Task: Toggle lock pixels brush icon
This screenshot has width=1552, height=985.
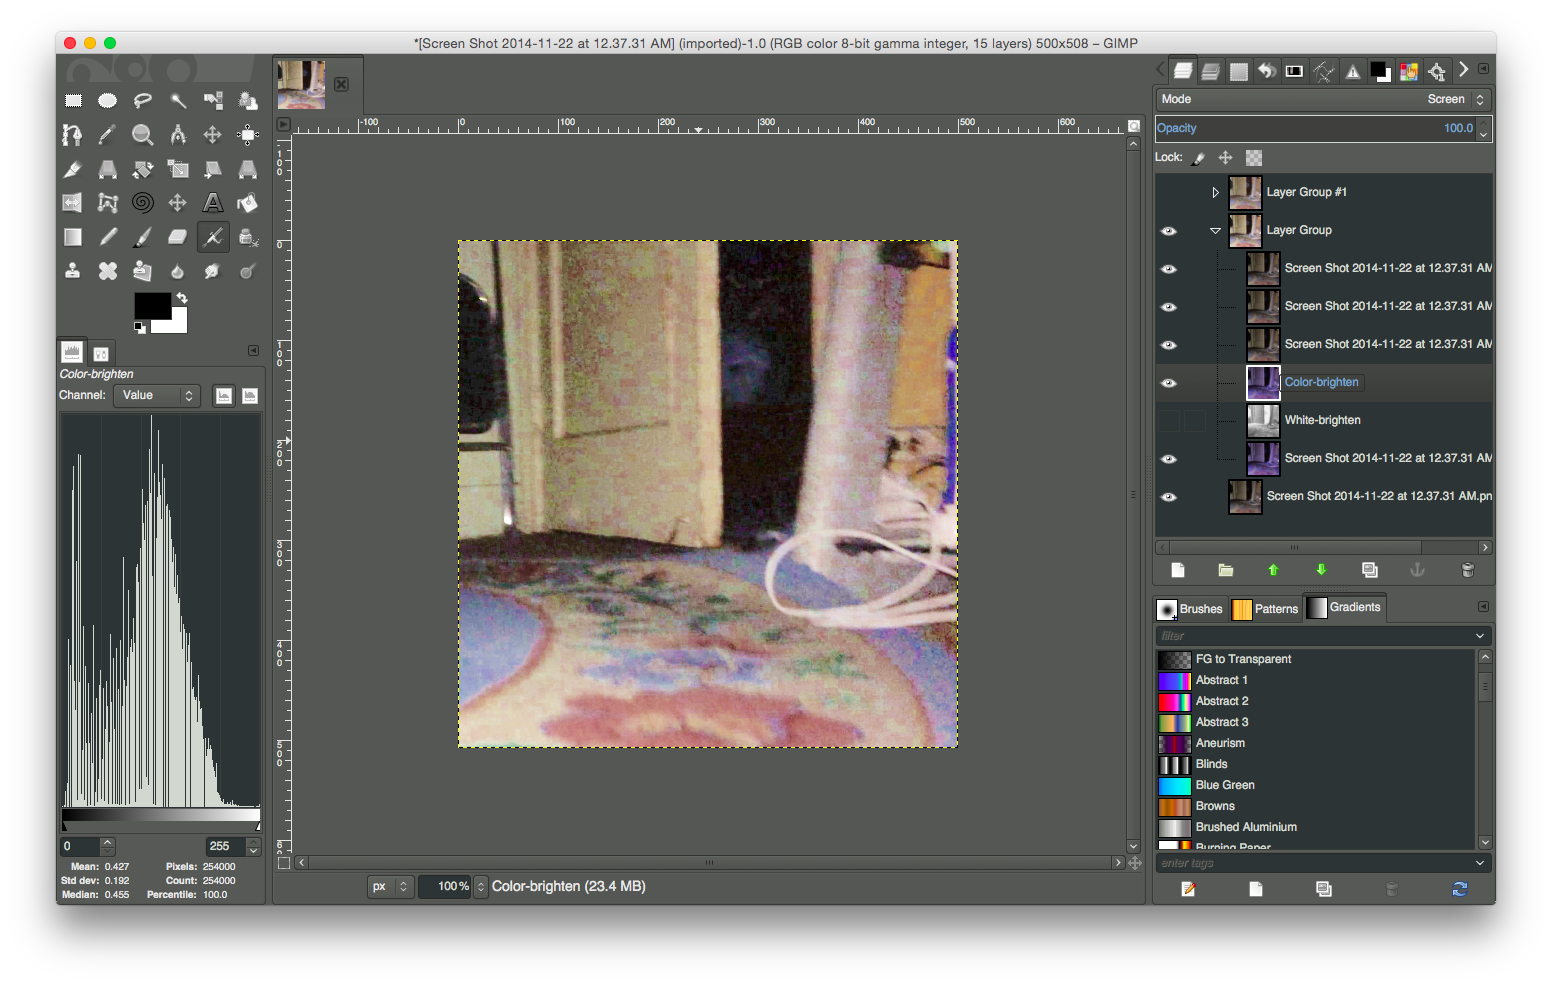Action: (1199, 158)
